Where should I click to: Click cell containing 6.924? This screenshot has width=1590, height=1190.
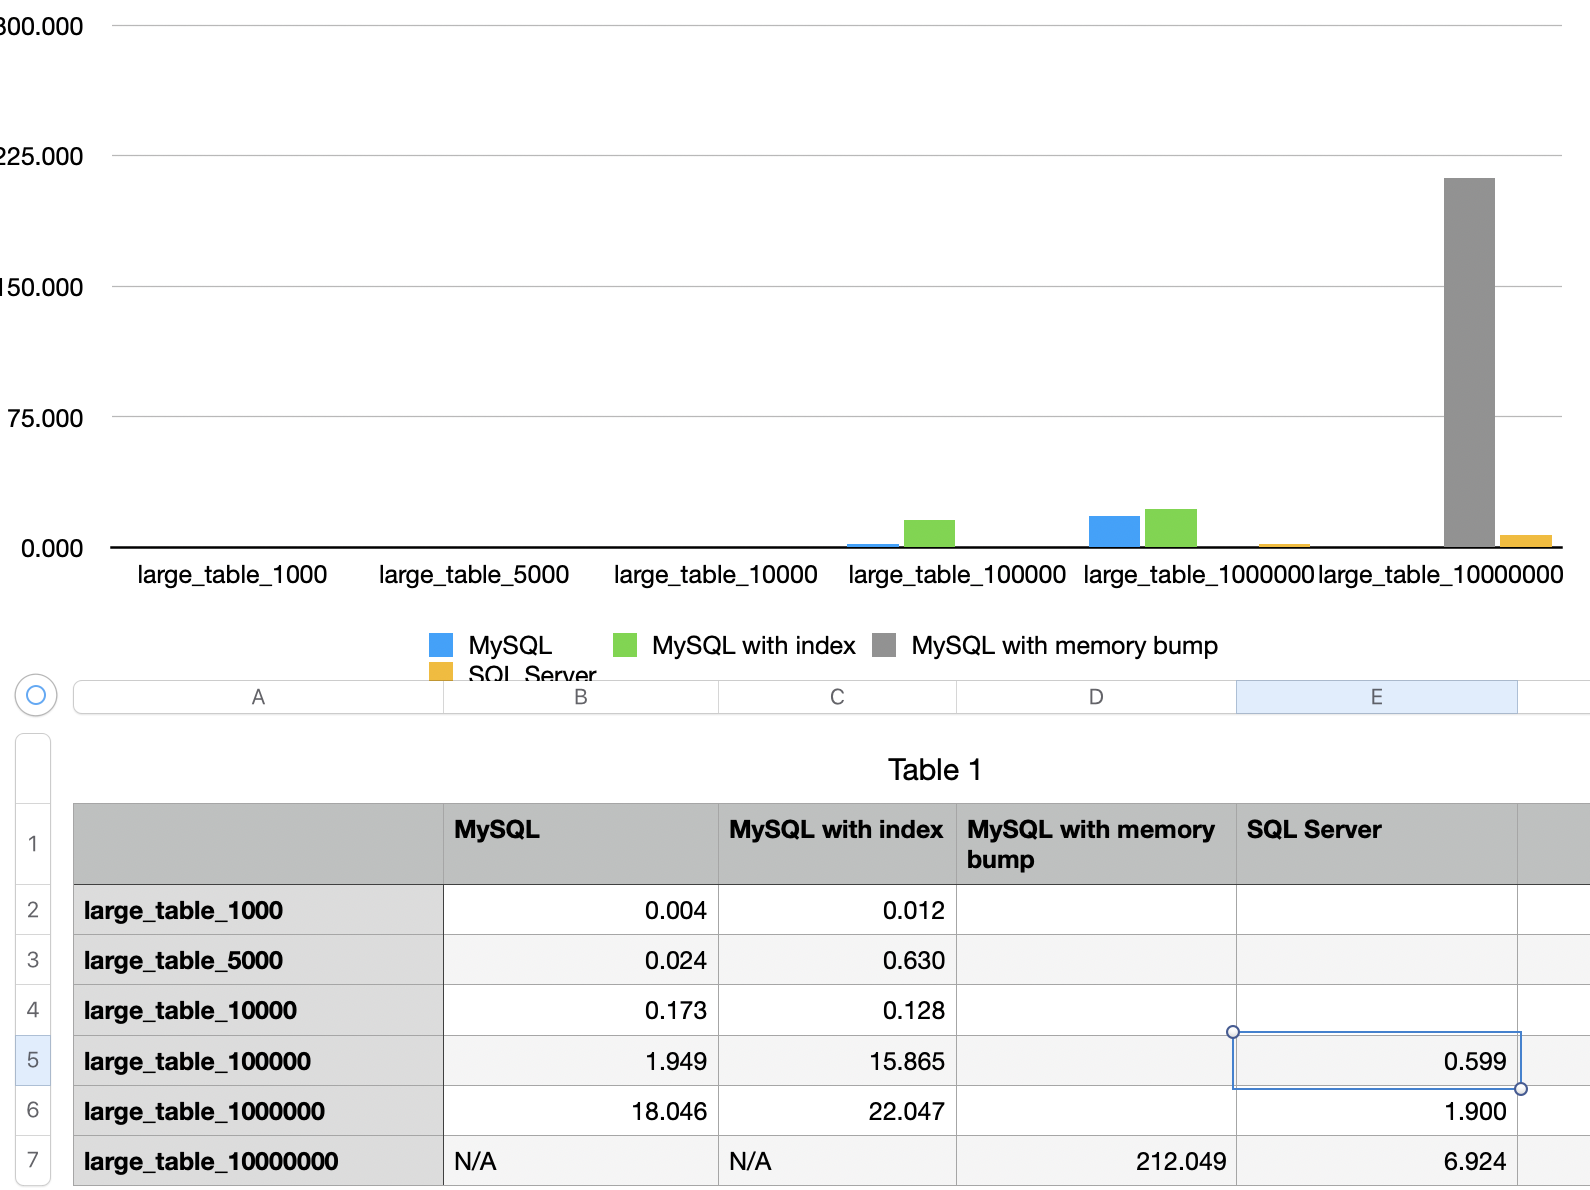(1377, 1160)
